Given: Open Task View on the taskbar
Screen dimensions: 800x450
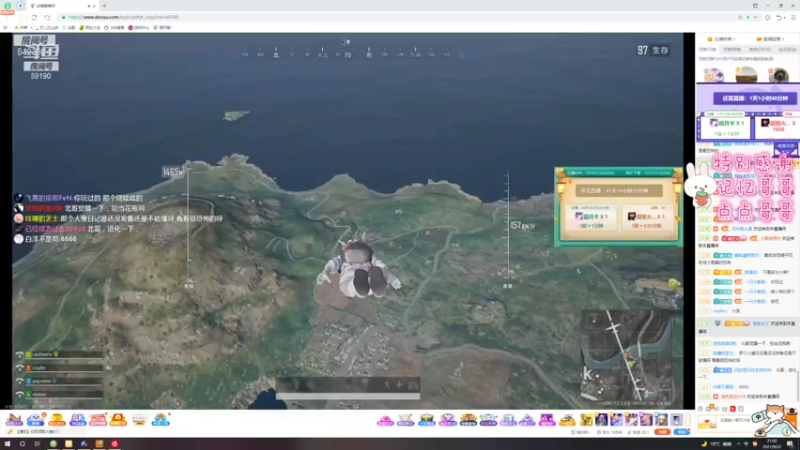Looking at the screenshot, I should (37, 444).
